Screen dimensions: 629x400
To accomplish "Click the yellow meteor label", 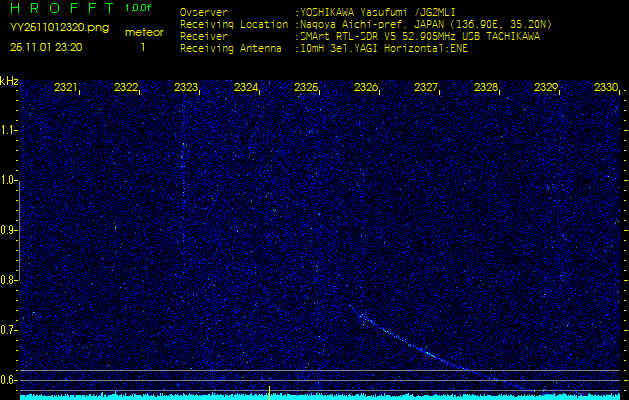I will pos(144,32).
